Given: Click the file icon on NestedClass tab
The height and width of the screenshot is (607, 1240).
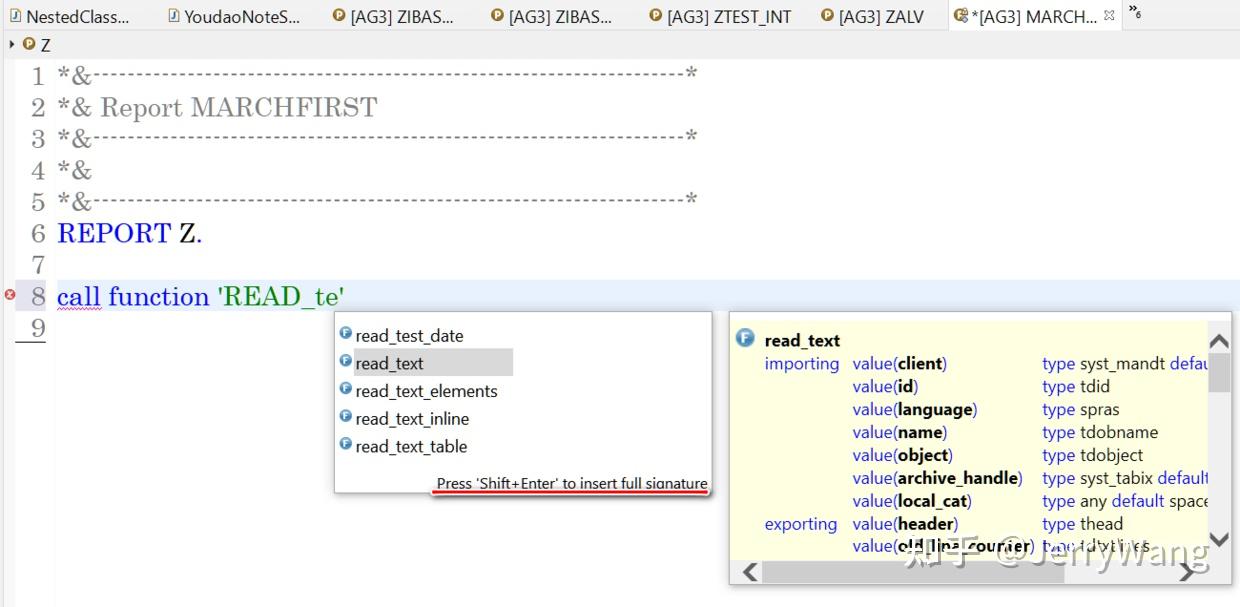Looking at the screenshot, I should [14, 16].
